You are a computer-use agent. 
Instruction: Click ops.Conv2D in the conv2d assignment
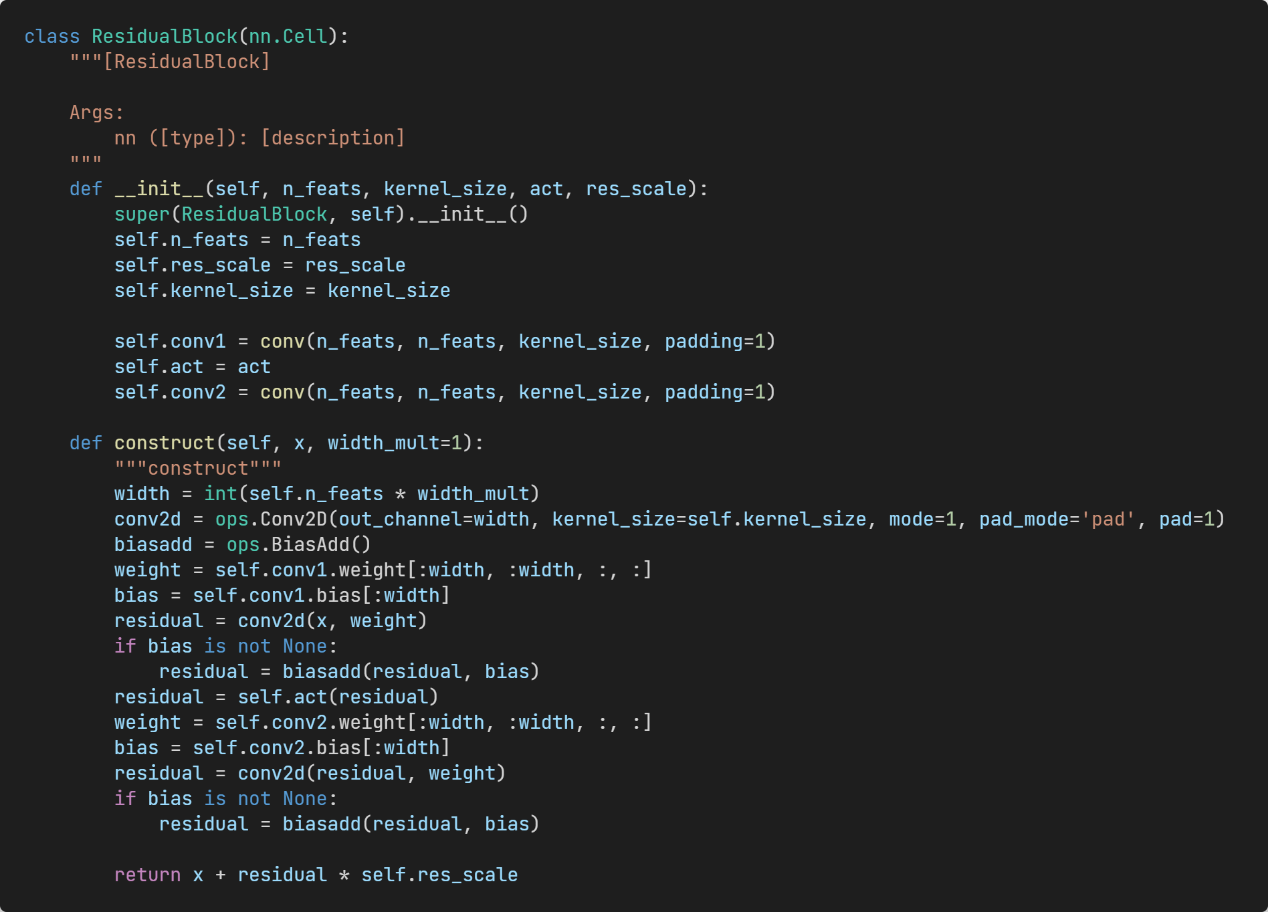271,519
